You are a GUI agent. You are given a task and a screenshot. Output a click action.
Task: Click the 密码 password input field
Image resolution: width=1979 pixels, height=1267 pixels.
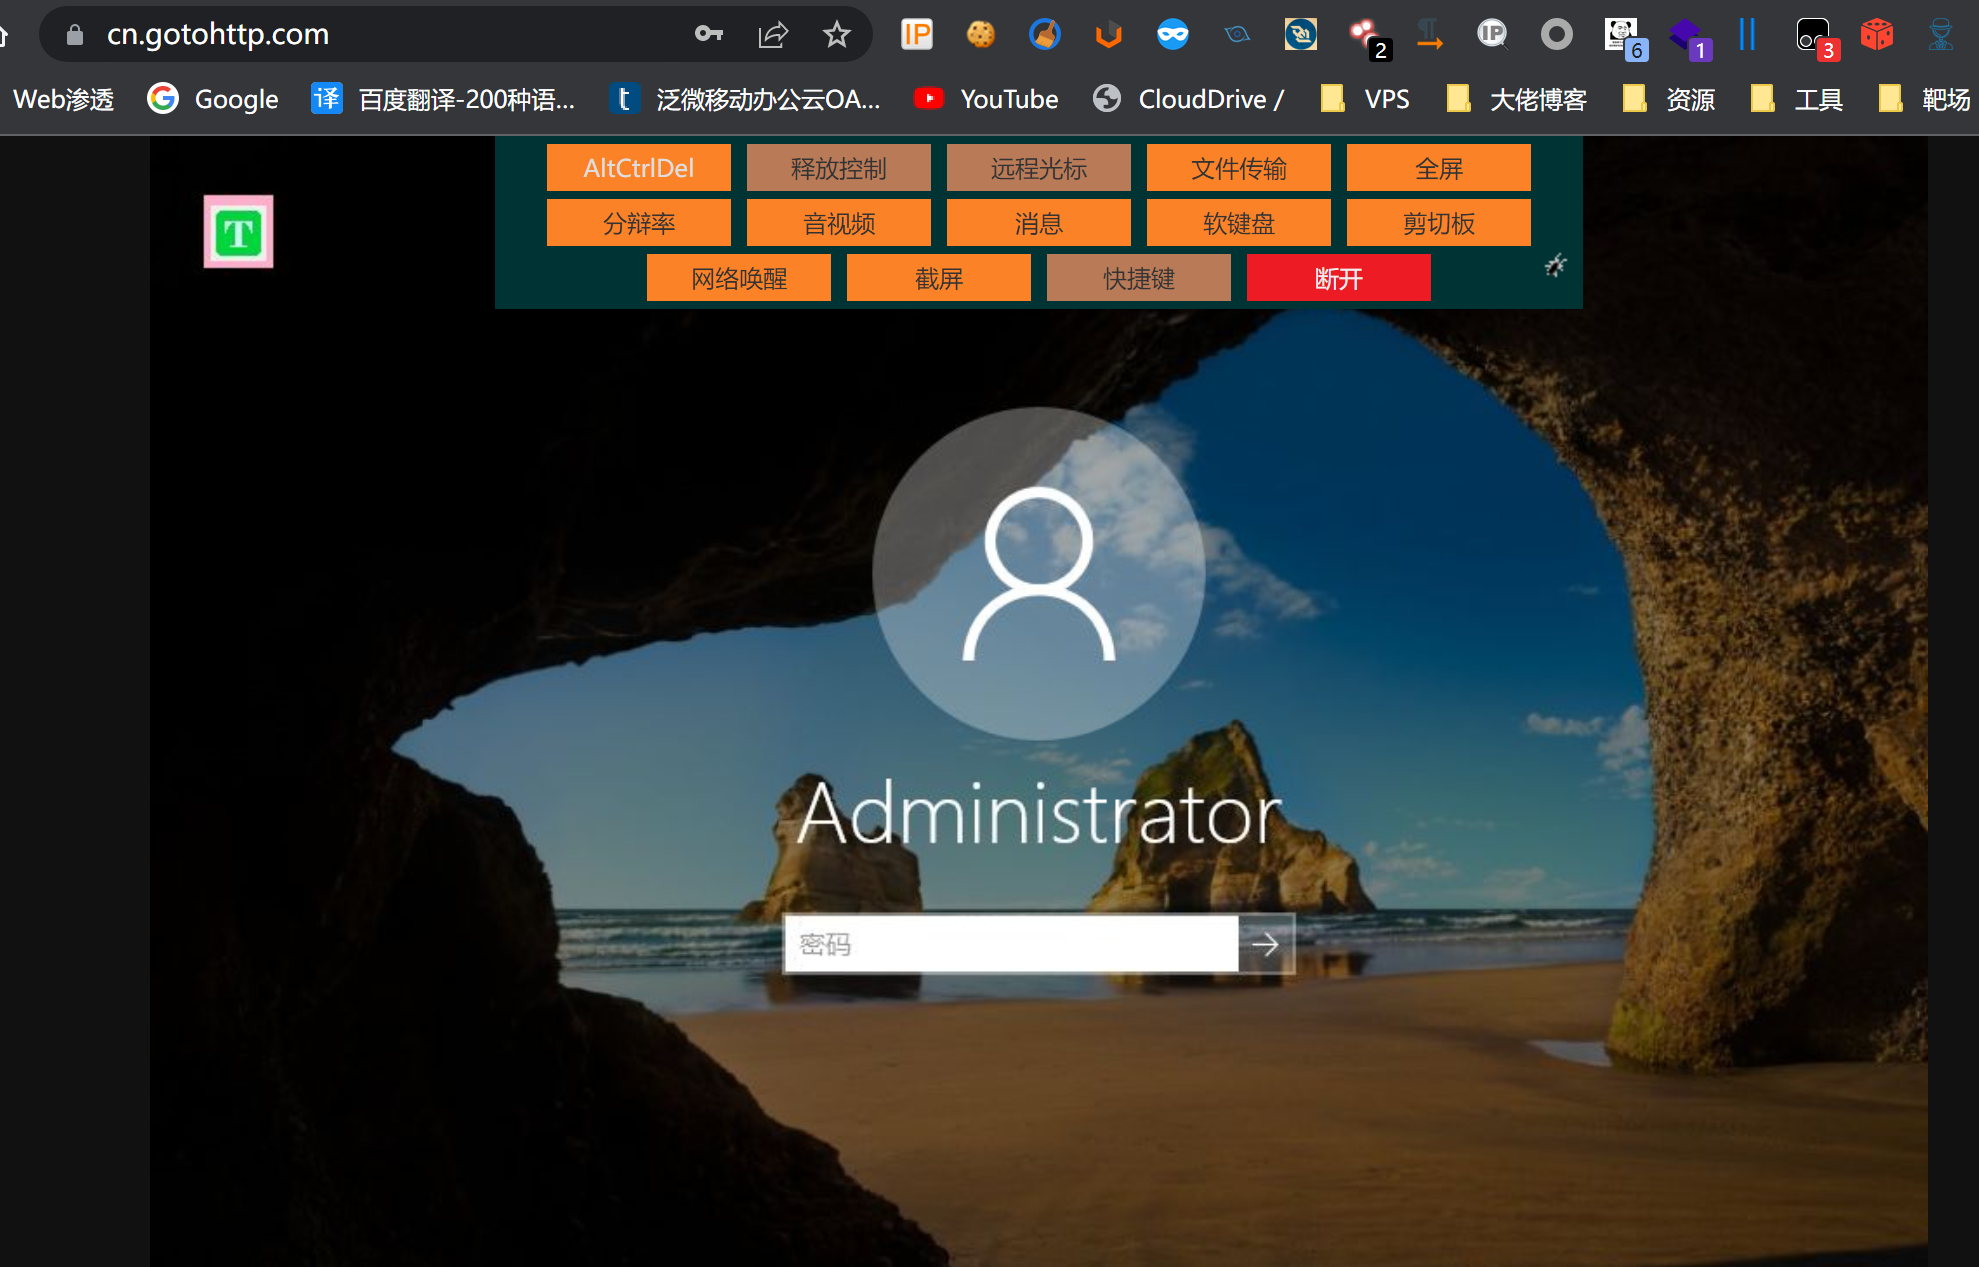pyautogui.click(x=1010, y=944)
